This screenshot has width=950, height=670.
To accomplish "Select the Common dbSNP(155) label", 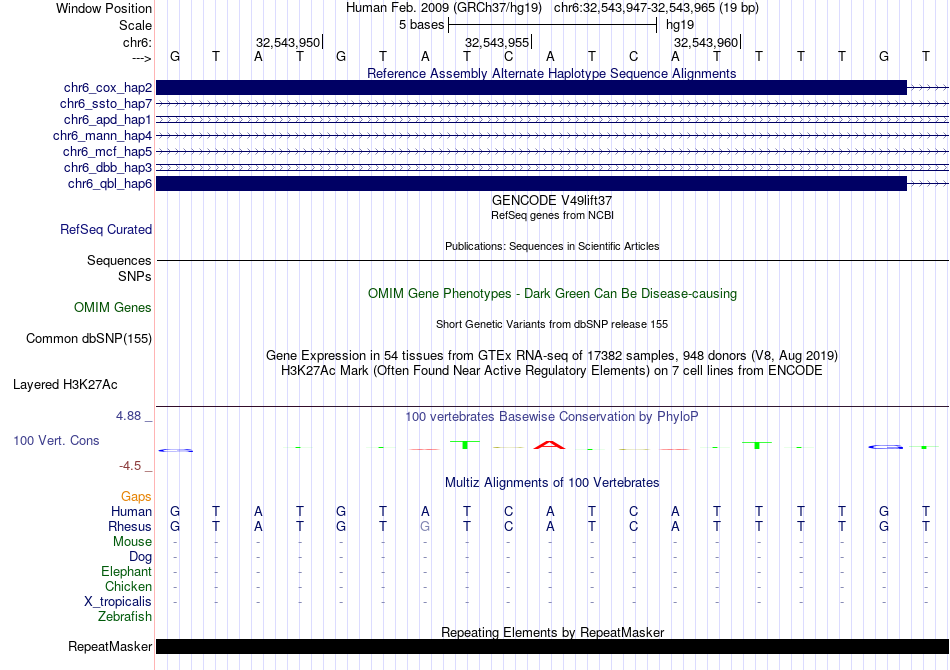I will tap(89, 339).
